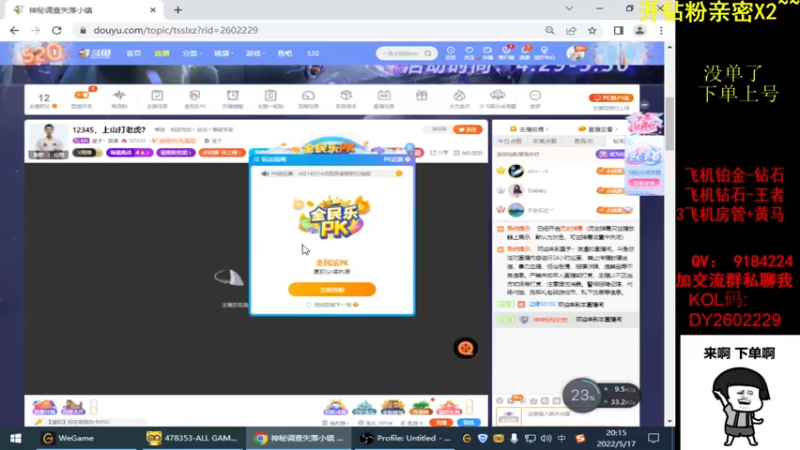
Task: Open the 520 nav item
Action: tap(313, 53)
